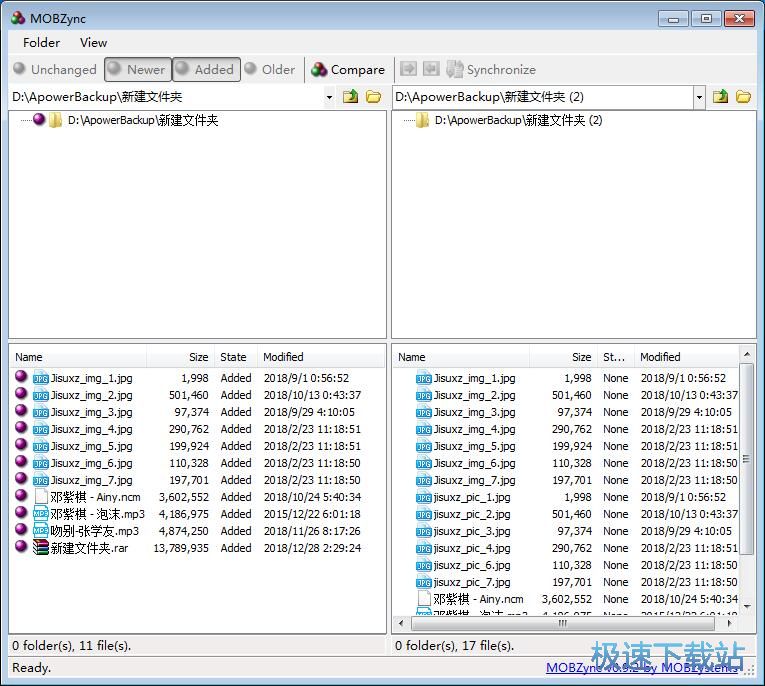Click horizontal scroll left arrow in right list
The image size is (765, 686).
(401, 623)
